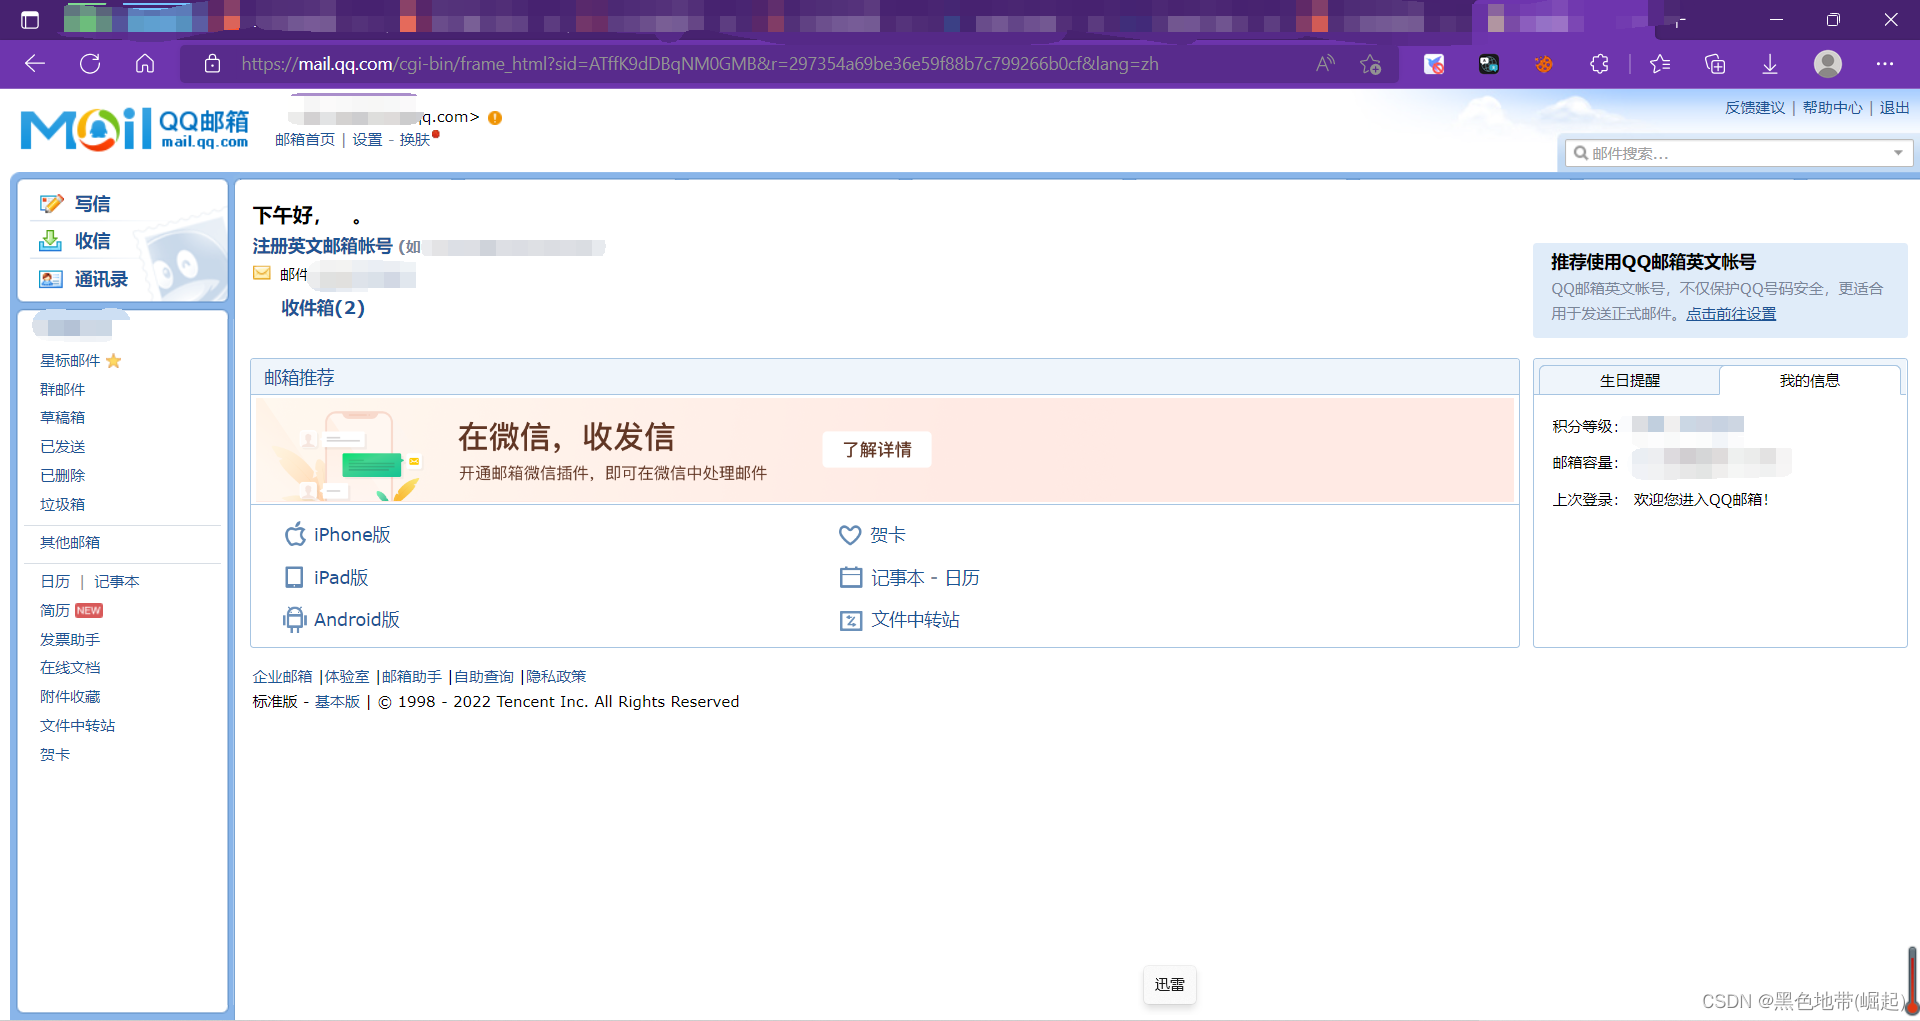
Task: Open 邮箱首页 link
Action: [305, 140]
